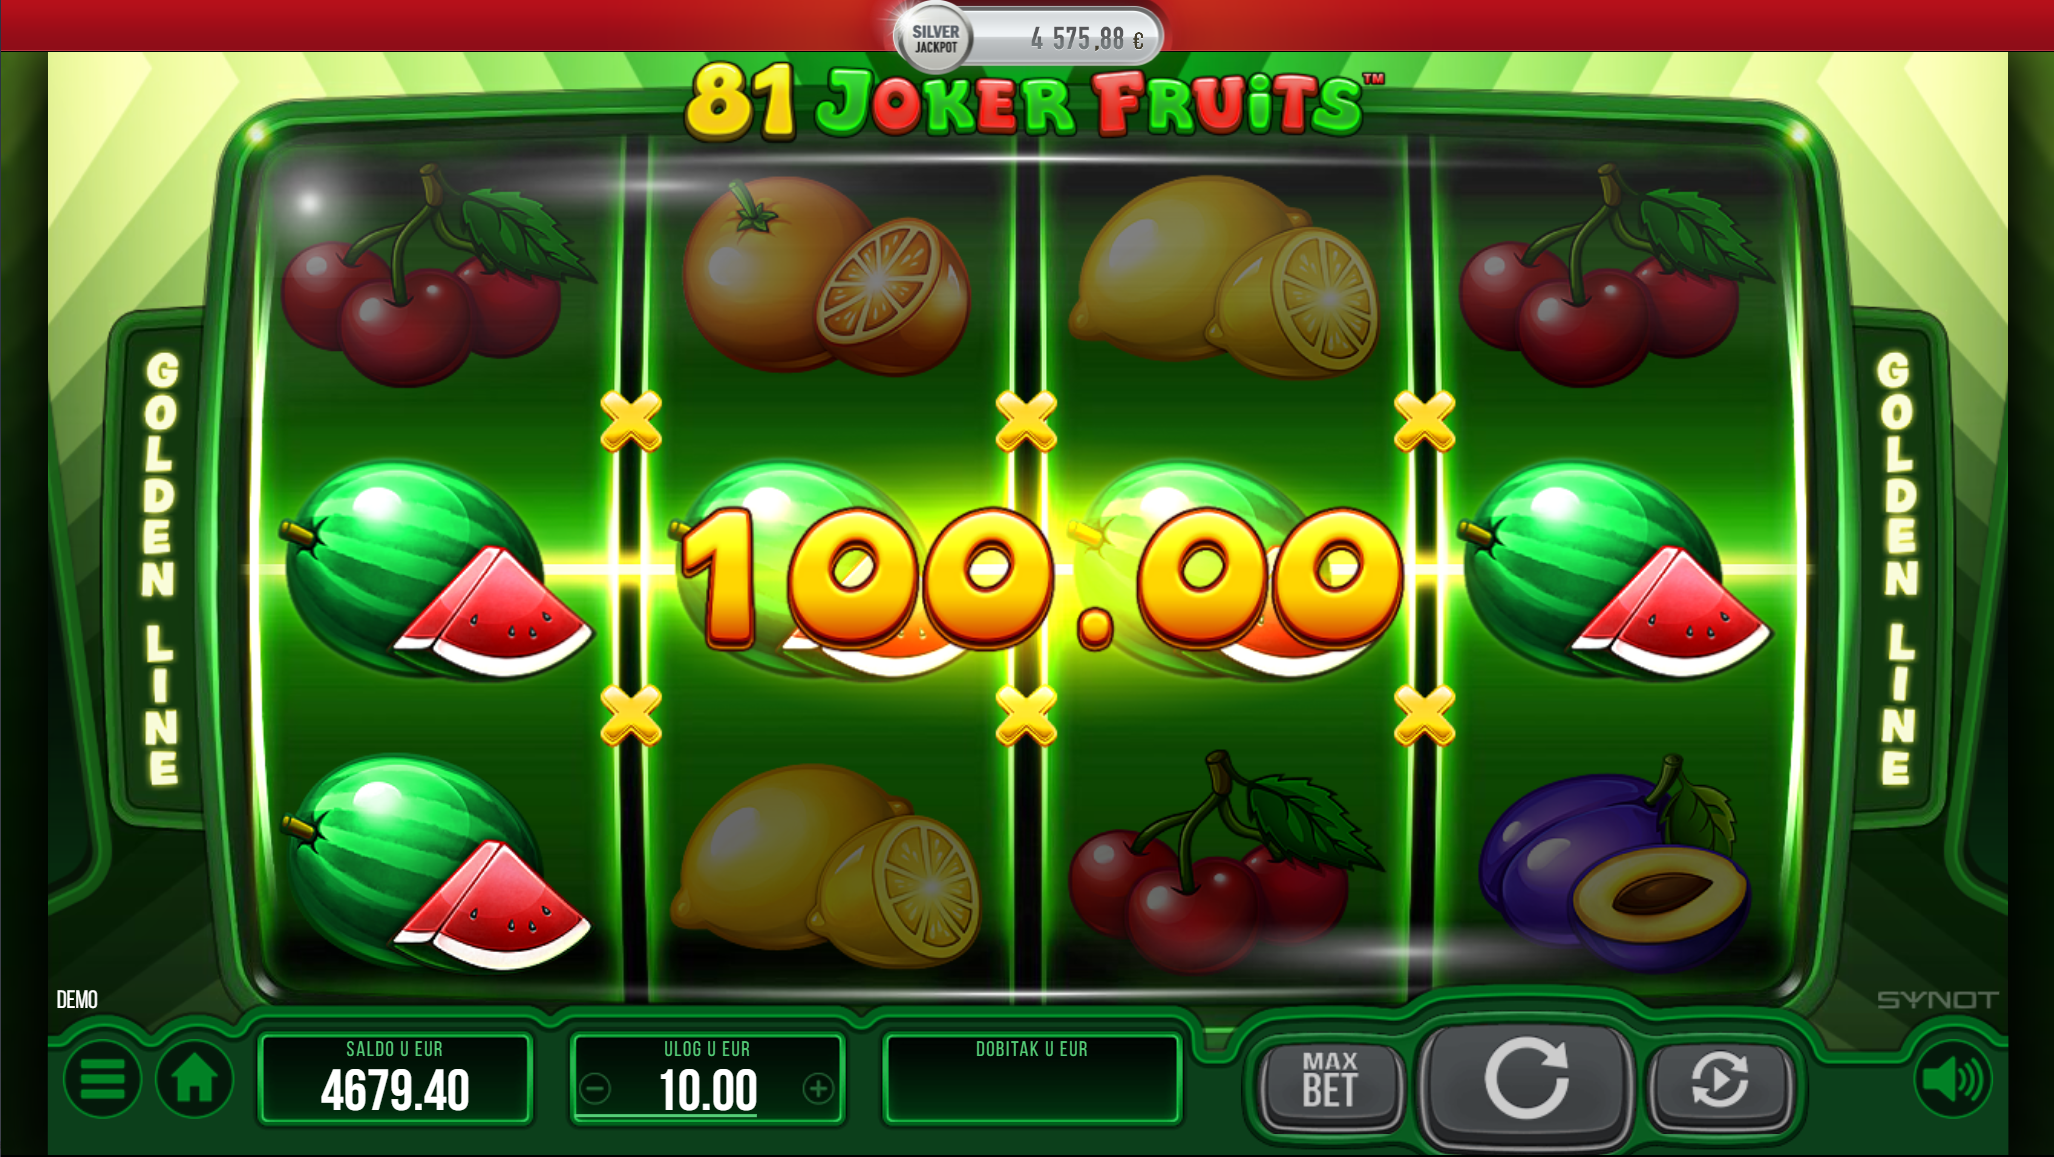Screen dimensions: 2054x1157
Task: Go to the home lobby icon
Action: click(194, 1080)
